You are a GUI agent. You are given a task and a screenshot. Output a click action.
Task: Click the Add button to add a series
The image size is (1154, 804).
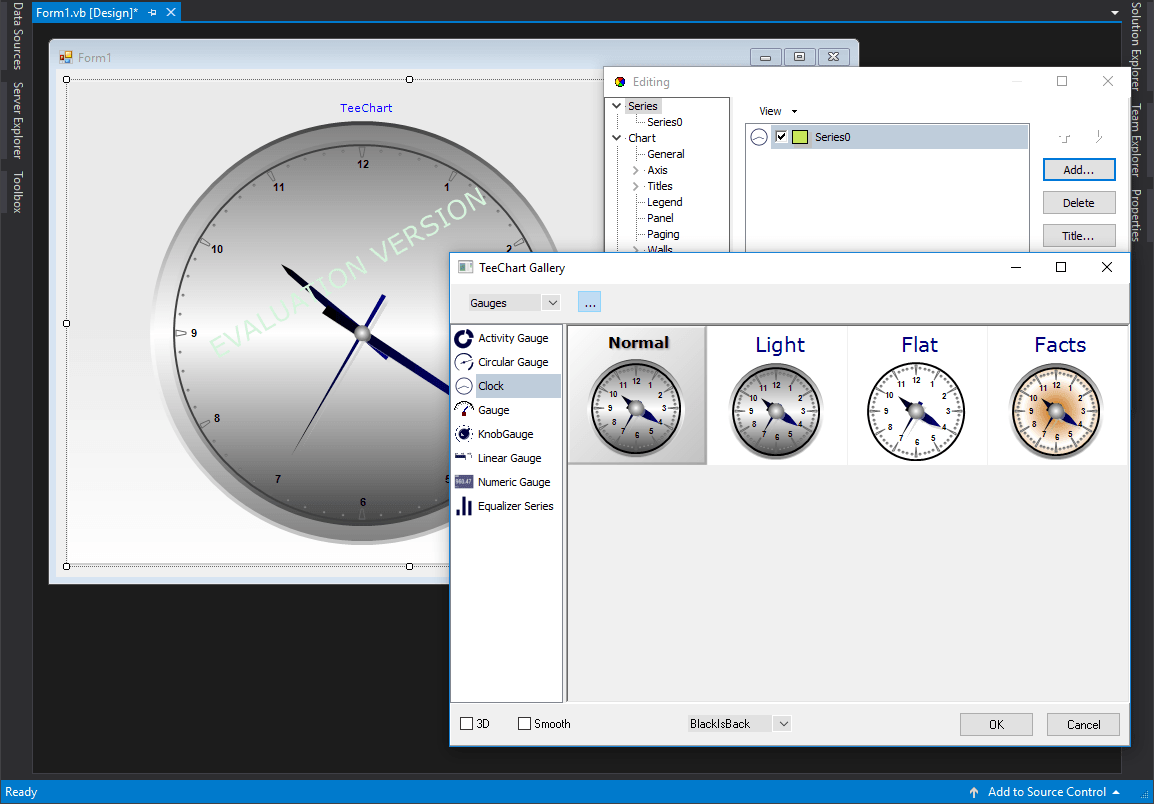tap(1079, 169)
